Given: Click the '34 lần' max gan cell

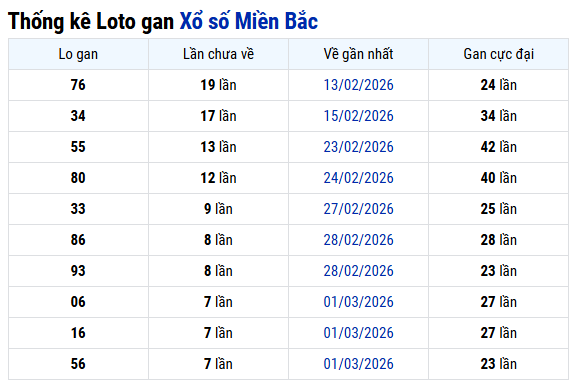Looking at the screenshot, I should pos(499,116).
